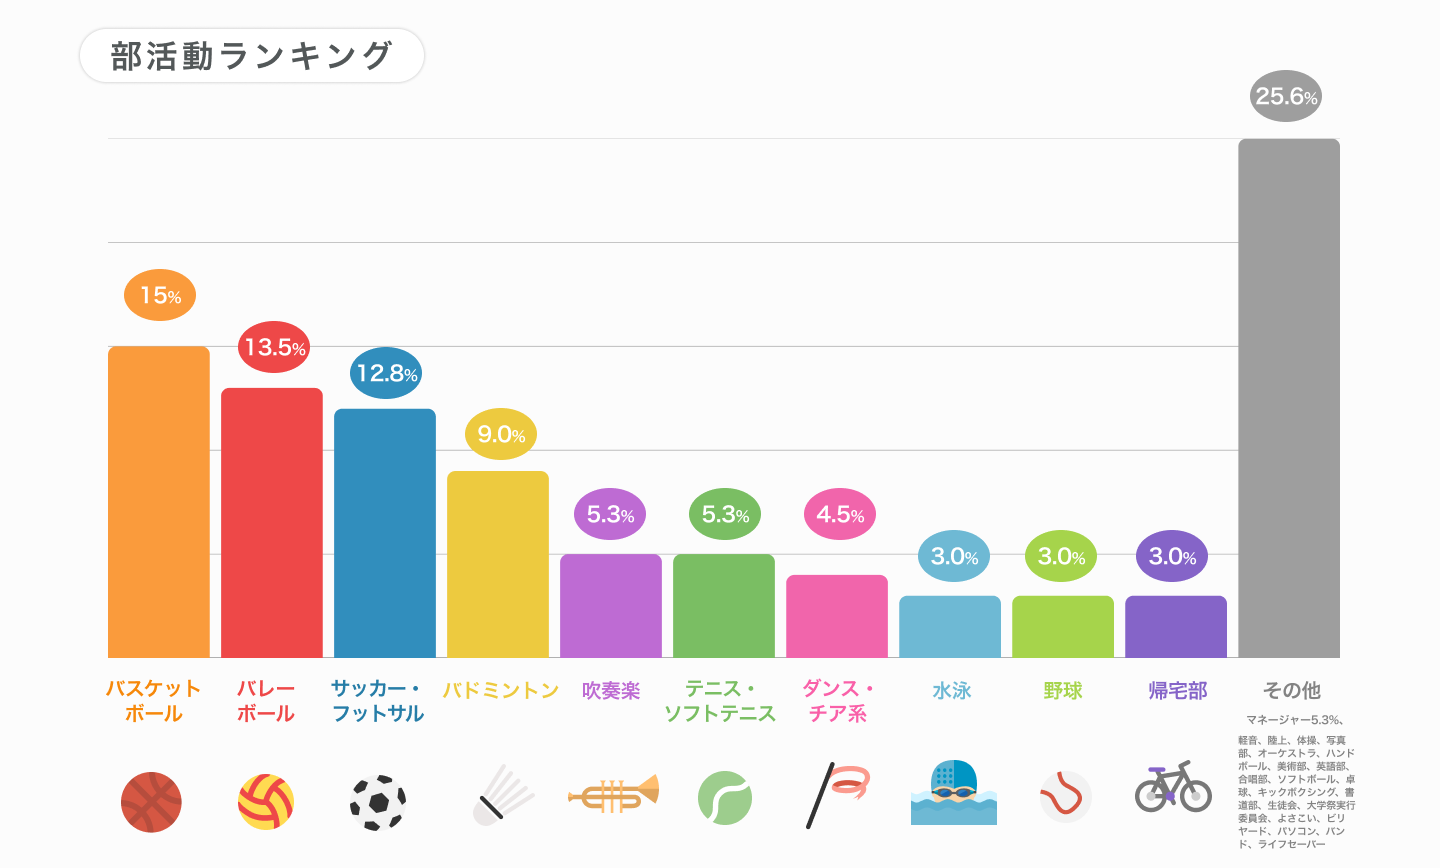Select the yellow badminton bar
1440x868 pixels.
498,564
